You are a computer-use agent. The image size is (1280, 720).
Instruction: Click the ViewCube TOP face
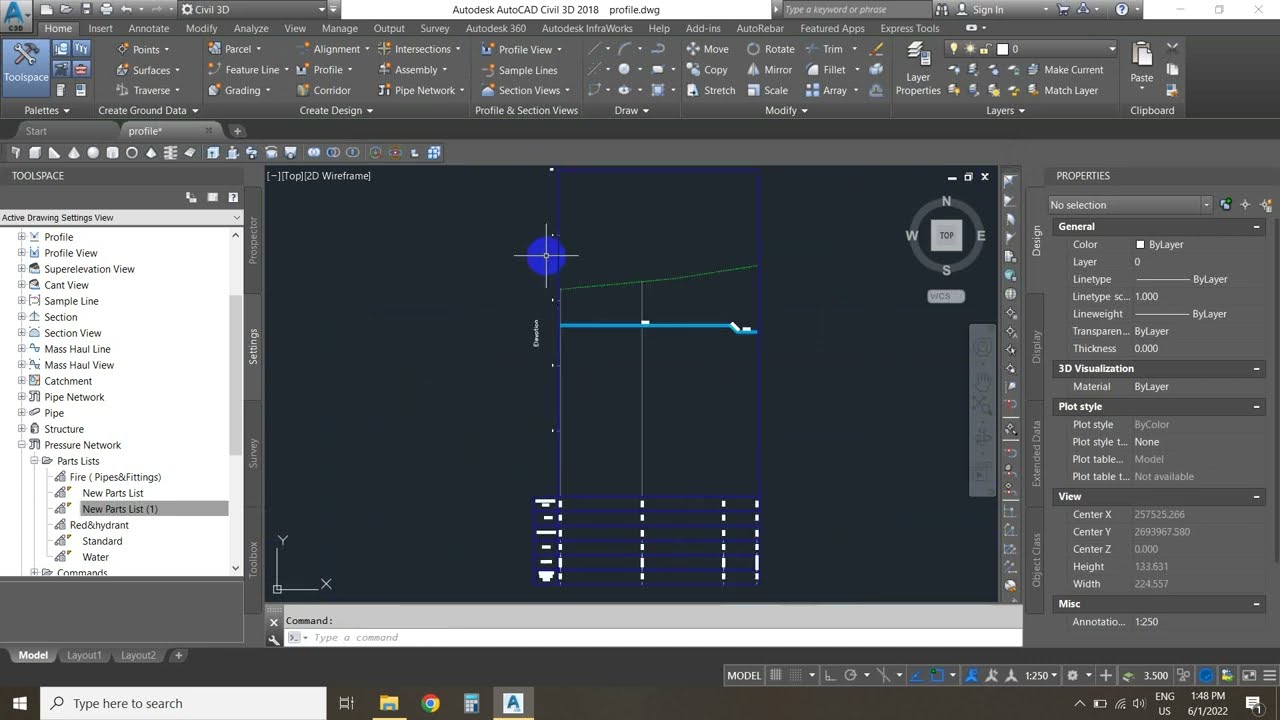coord(946,235)
